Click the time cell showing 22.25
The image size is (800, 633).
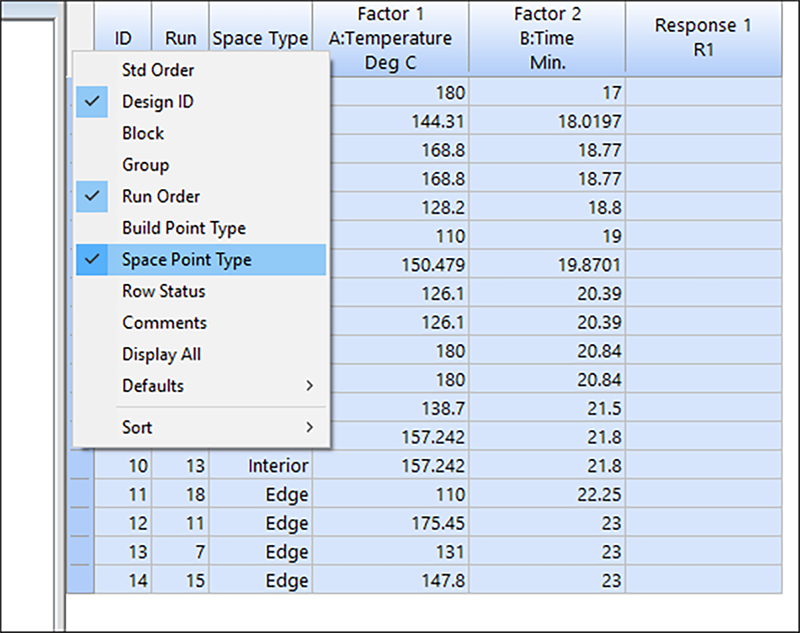(546, 494)
